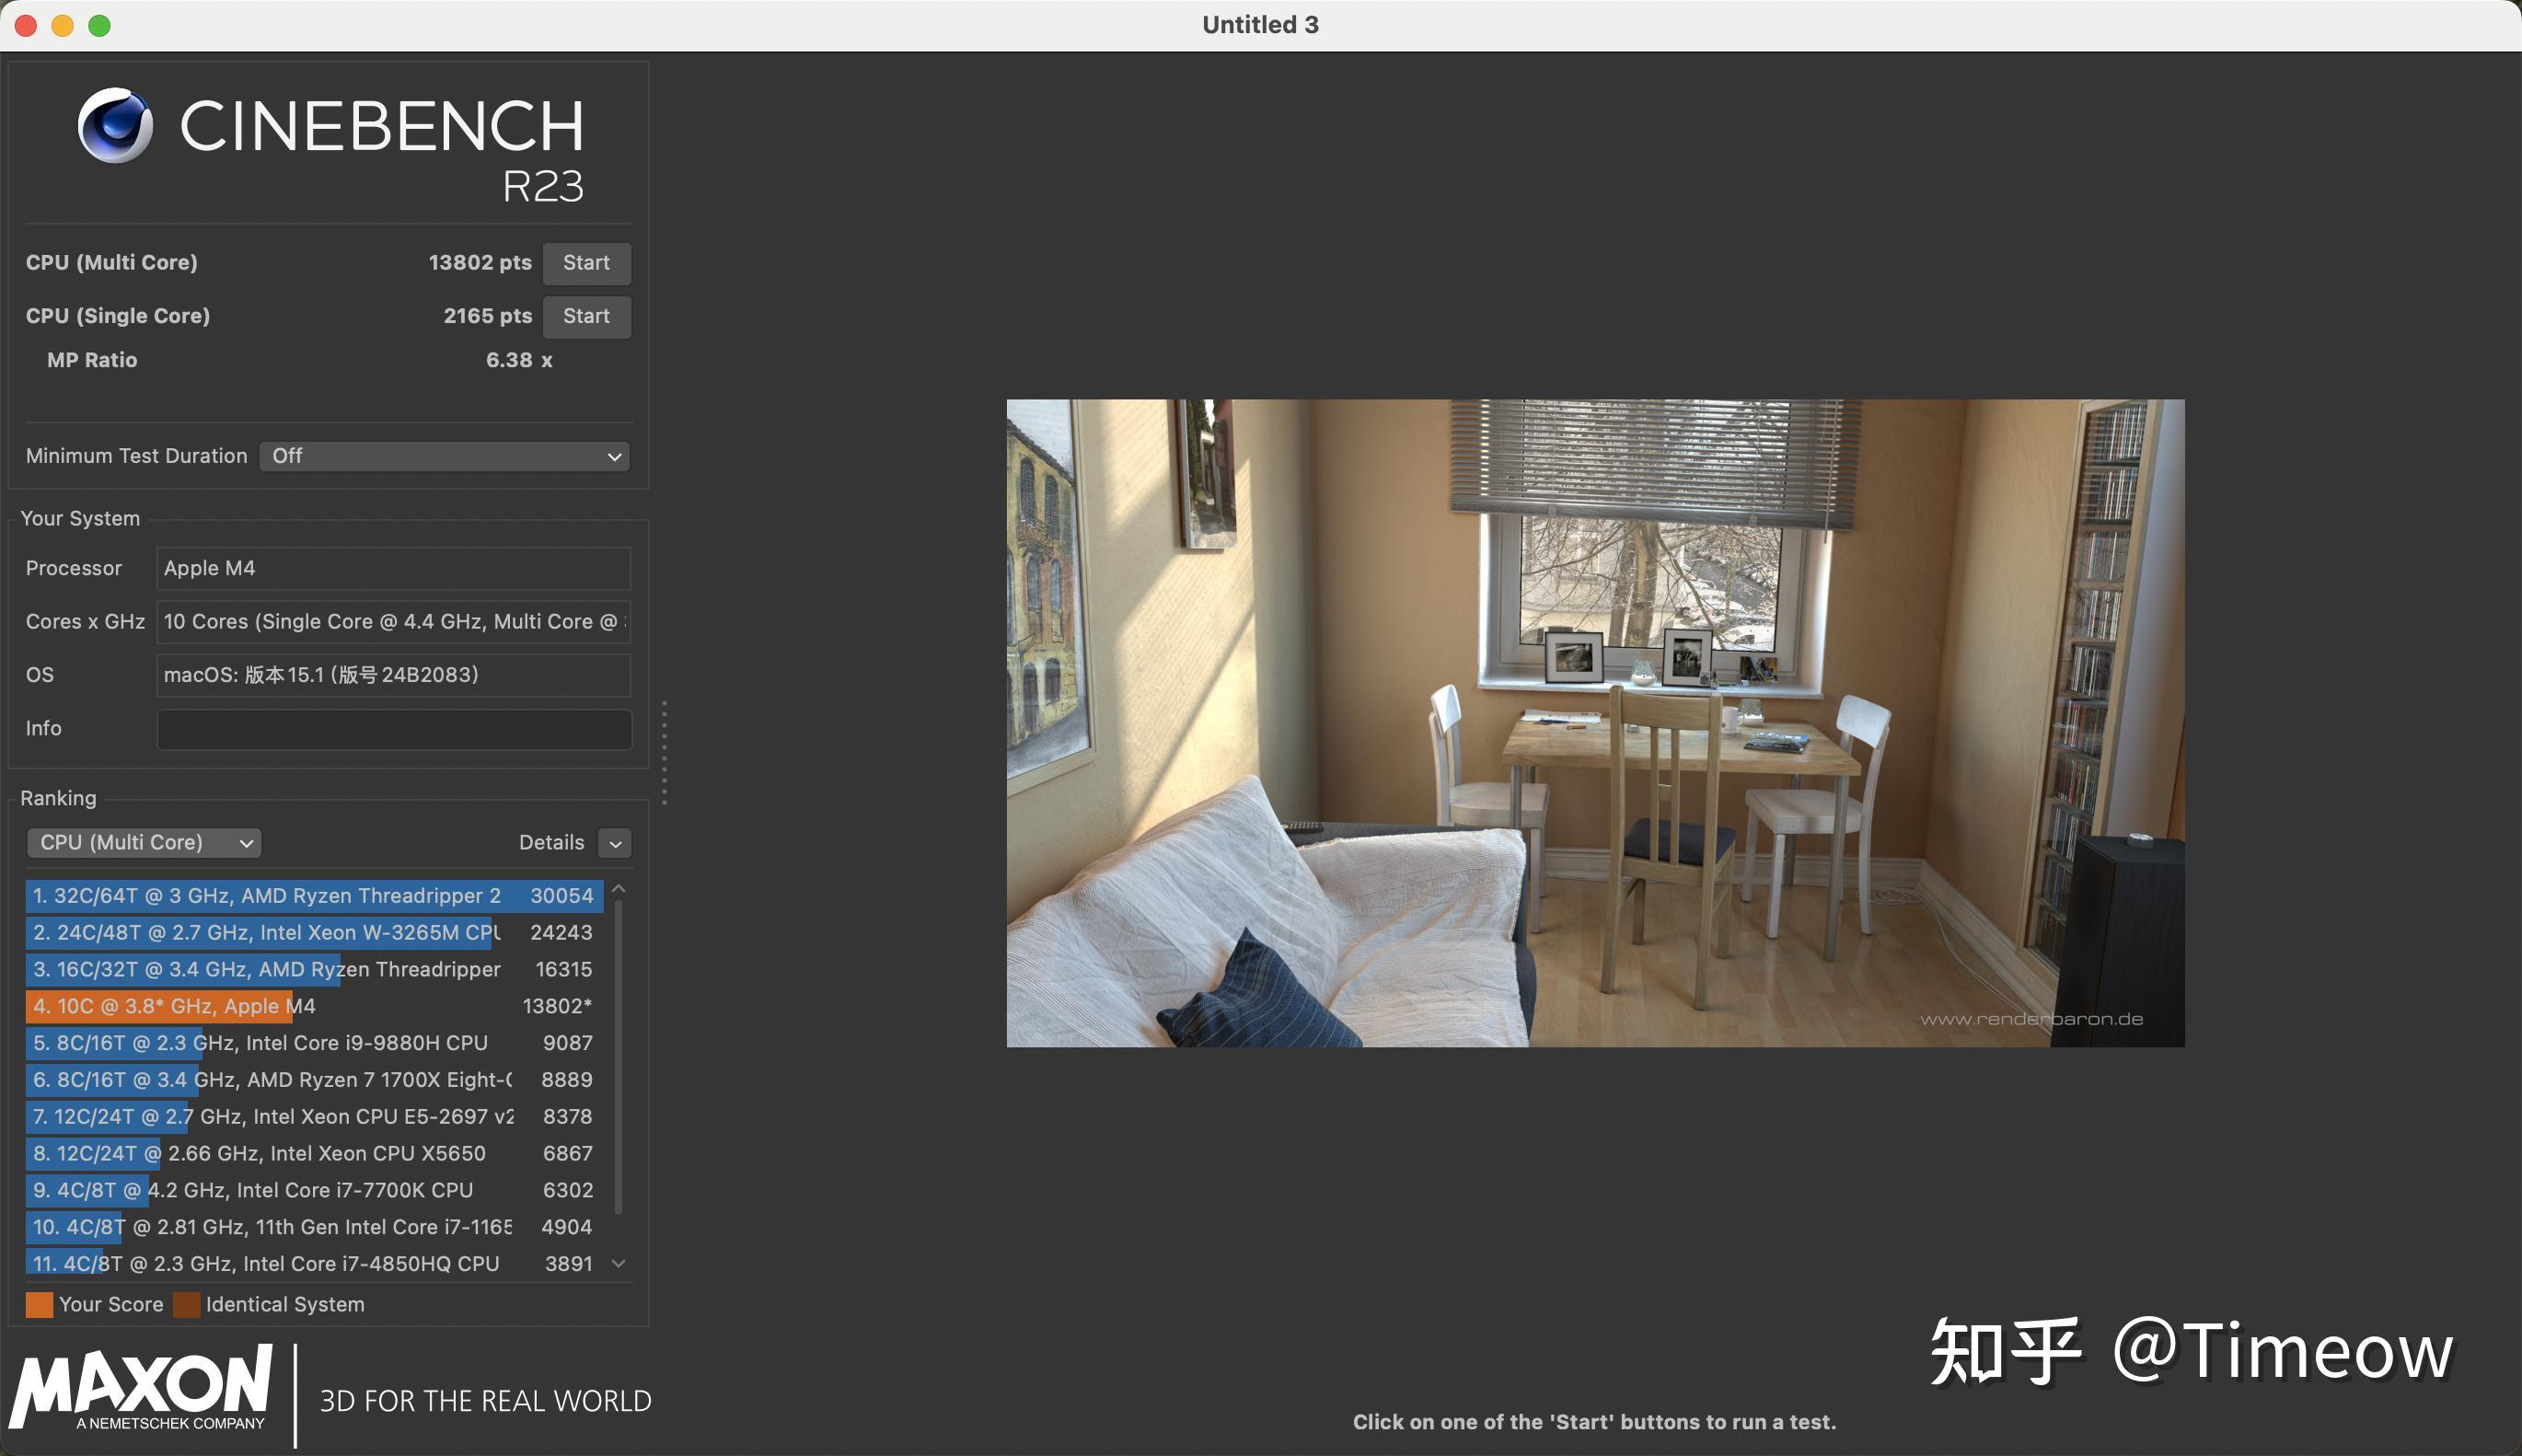Click the Cores x GHz field

click(393, 621)
